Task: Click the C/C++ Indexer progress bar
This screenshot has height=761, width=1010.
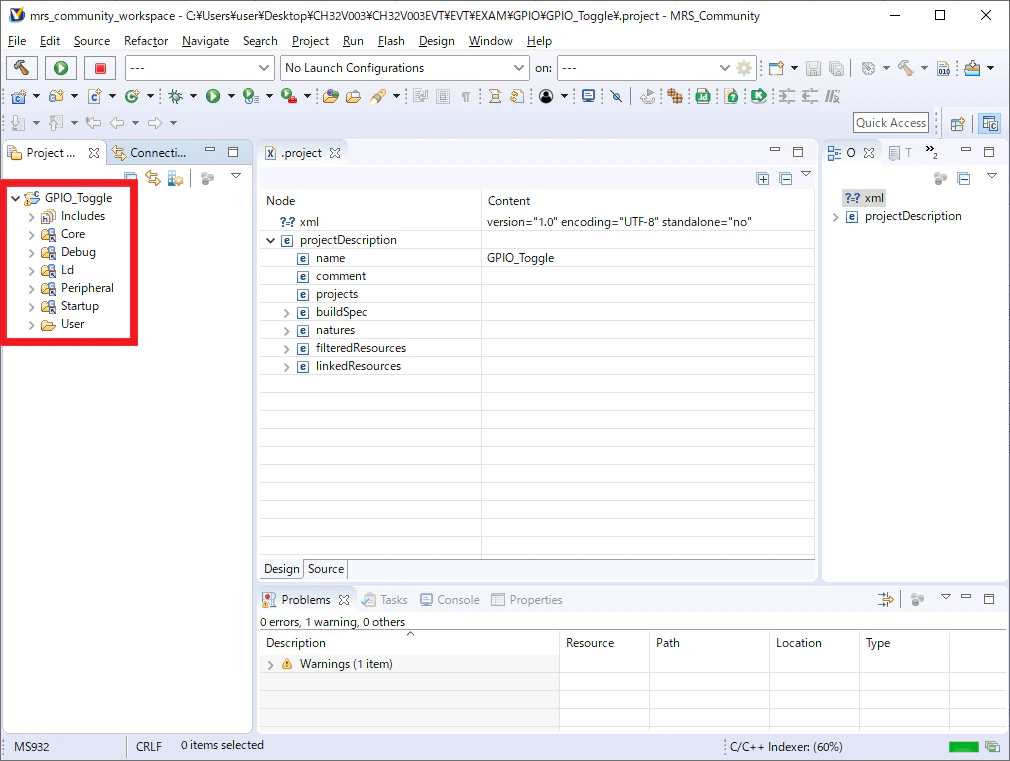Action: [964, 747]
